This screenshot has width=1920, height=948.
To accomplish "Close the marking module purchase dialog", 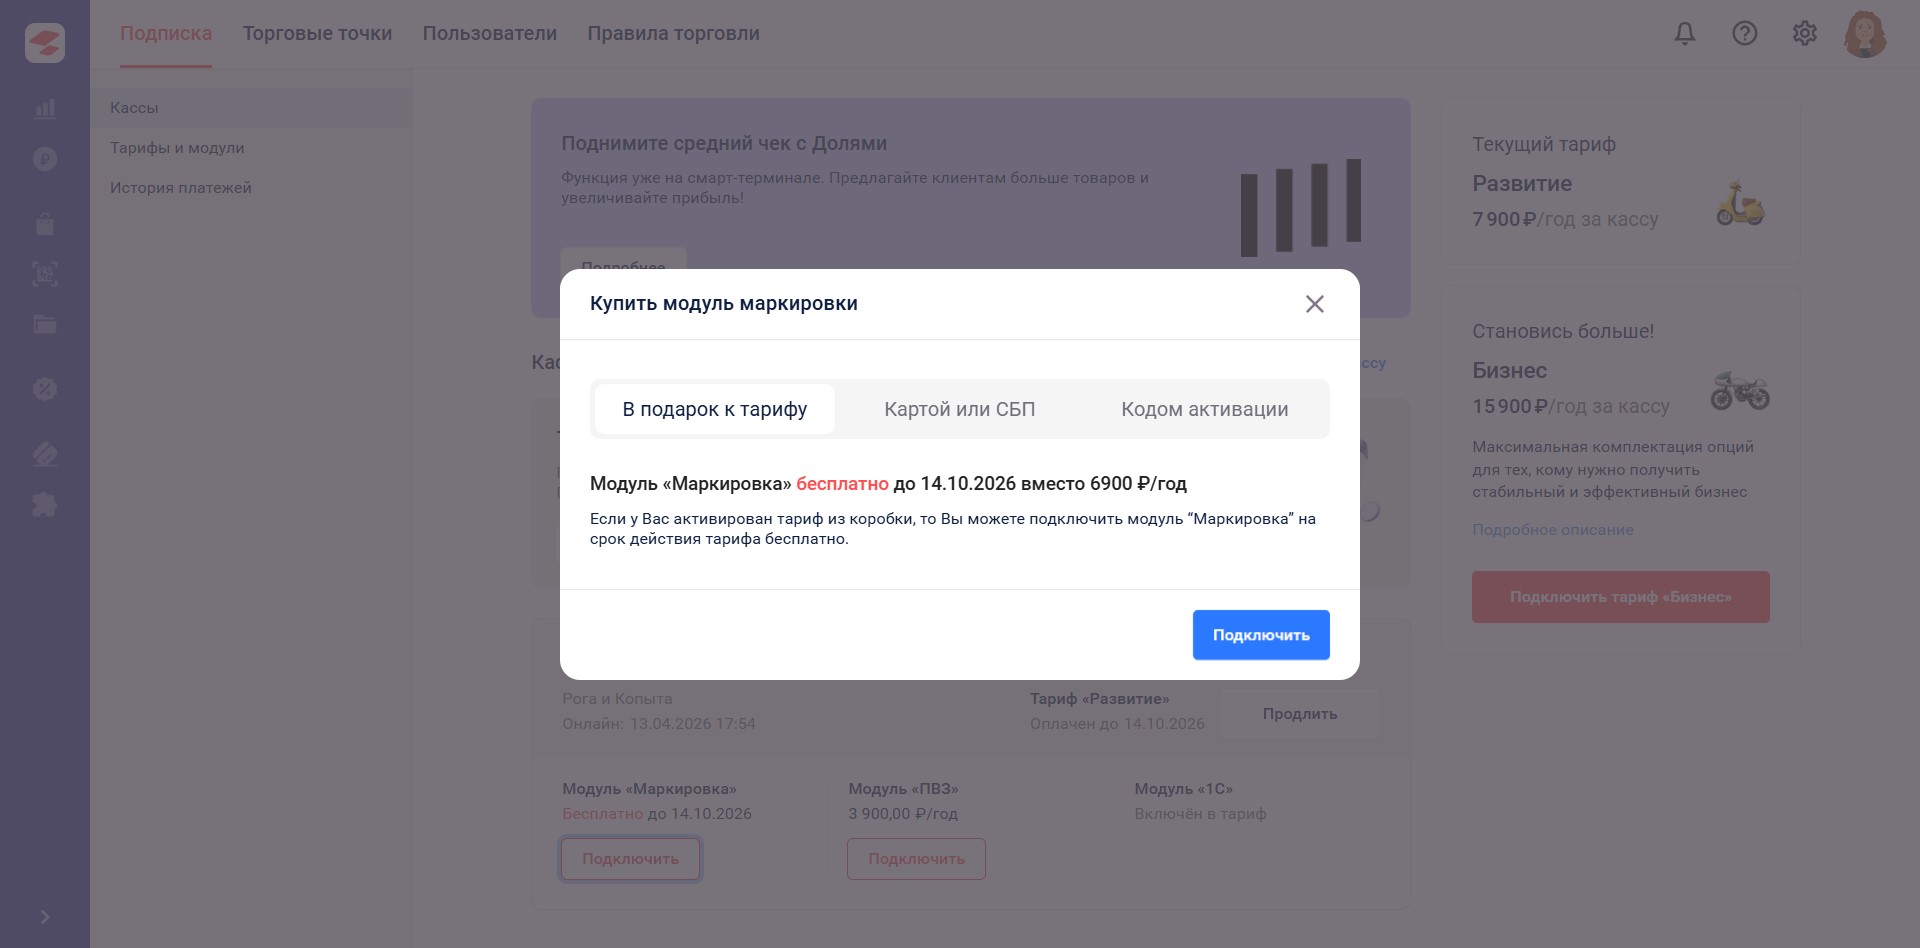I will click(x=1314, y=304).
